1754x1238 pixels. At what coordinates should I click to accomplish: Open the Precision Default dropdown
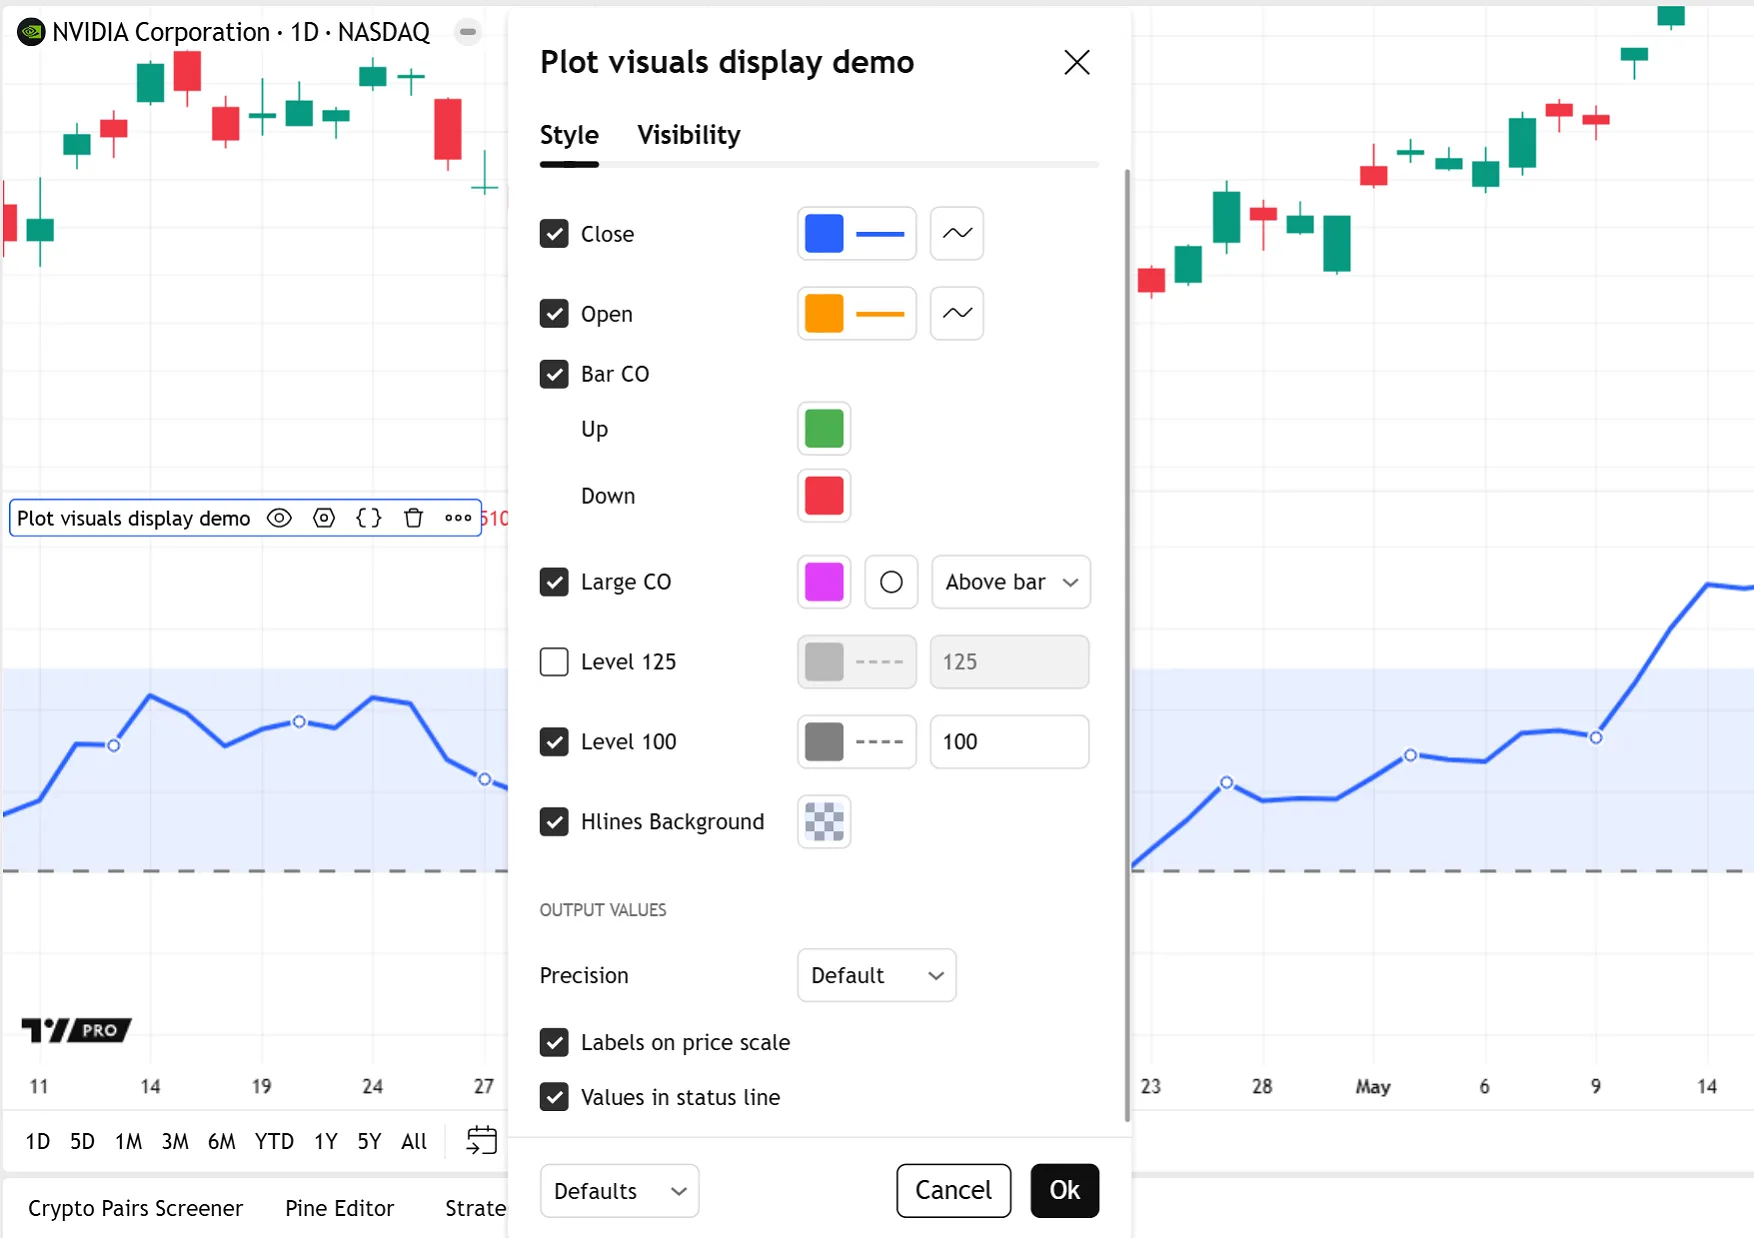[876, 975]
